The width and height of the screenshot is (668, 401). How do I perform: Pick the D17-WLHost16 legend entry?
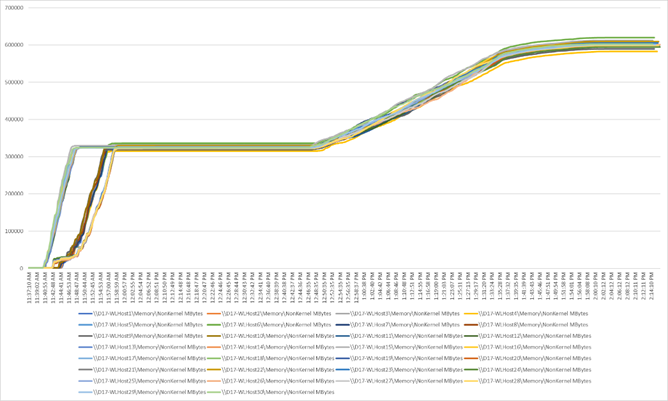coord(527,347)
